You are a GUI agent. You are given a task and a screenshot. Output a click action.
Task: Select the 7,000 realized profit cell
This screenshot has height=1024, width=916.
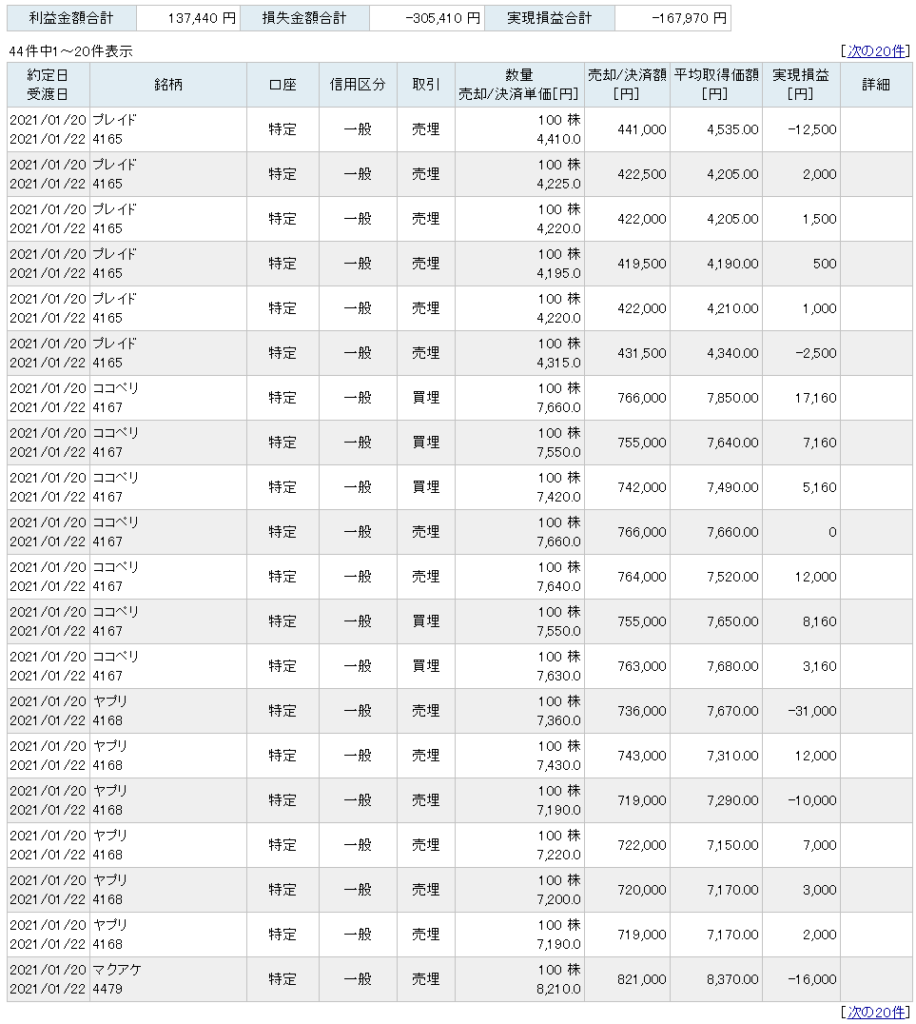[x=801, y=845]
